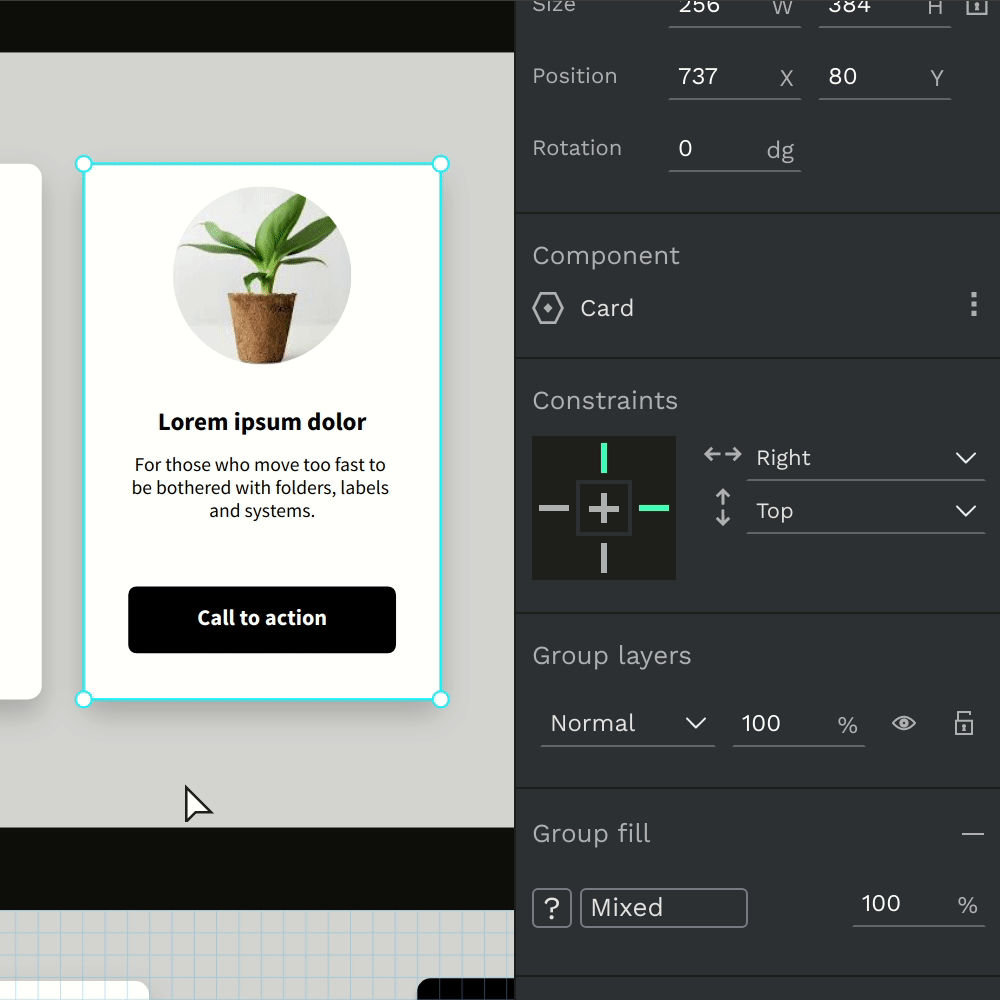Screen dimensions: 1000x1000
Task: Toggle aspect ratio lock beside Size height
Action: pyautogui.click(x=975, y=8)
